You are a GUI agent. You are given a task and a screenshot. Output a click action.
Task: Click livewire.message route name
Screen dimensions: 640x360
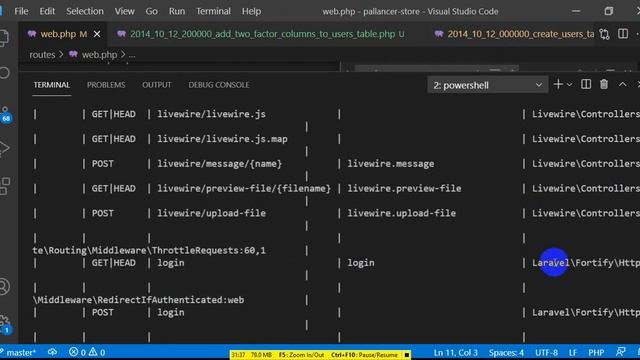click(391, 164)
